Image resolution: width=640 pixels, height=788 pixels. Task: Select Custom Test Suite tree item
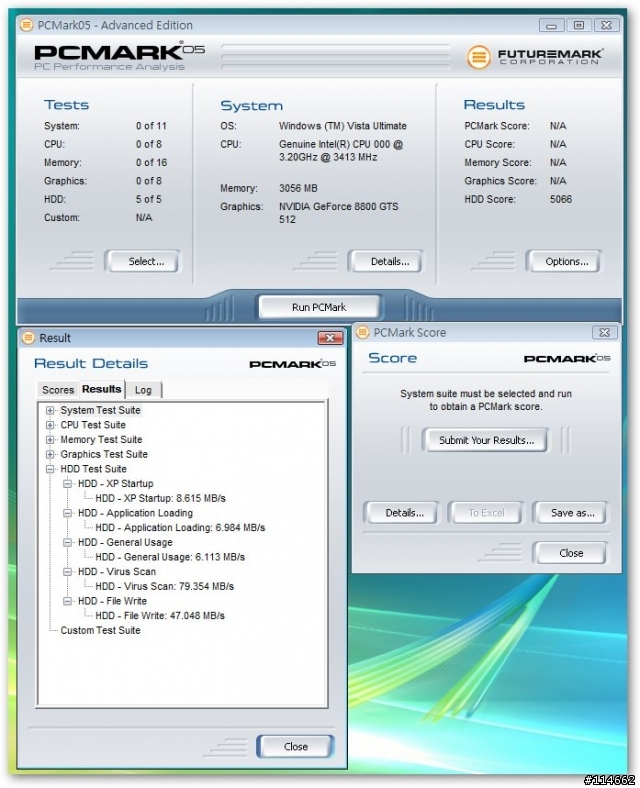tap(100, 630)
